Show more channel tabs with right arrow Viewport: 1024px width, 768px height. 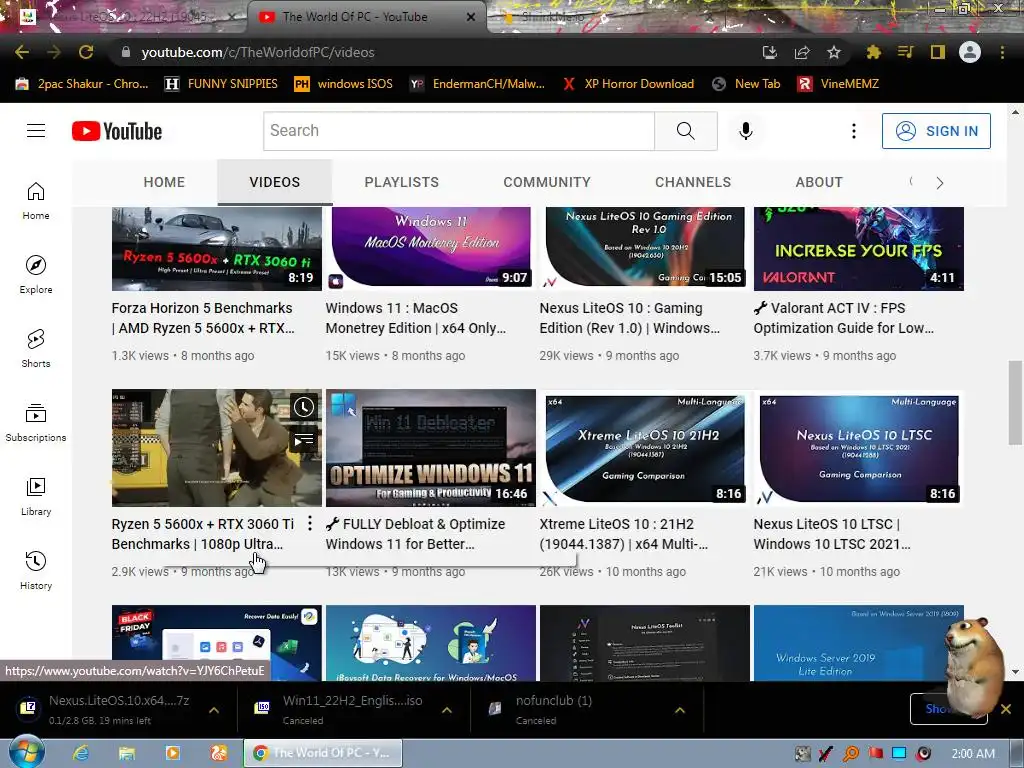coord(940,183)
